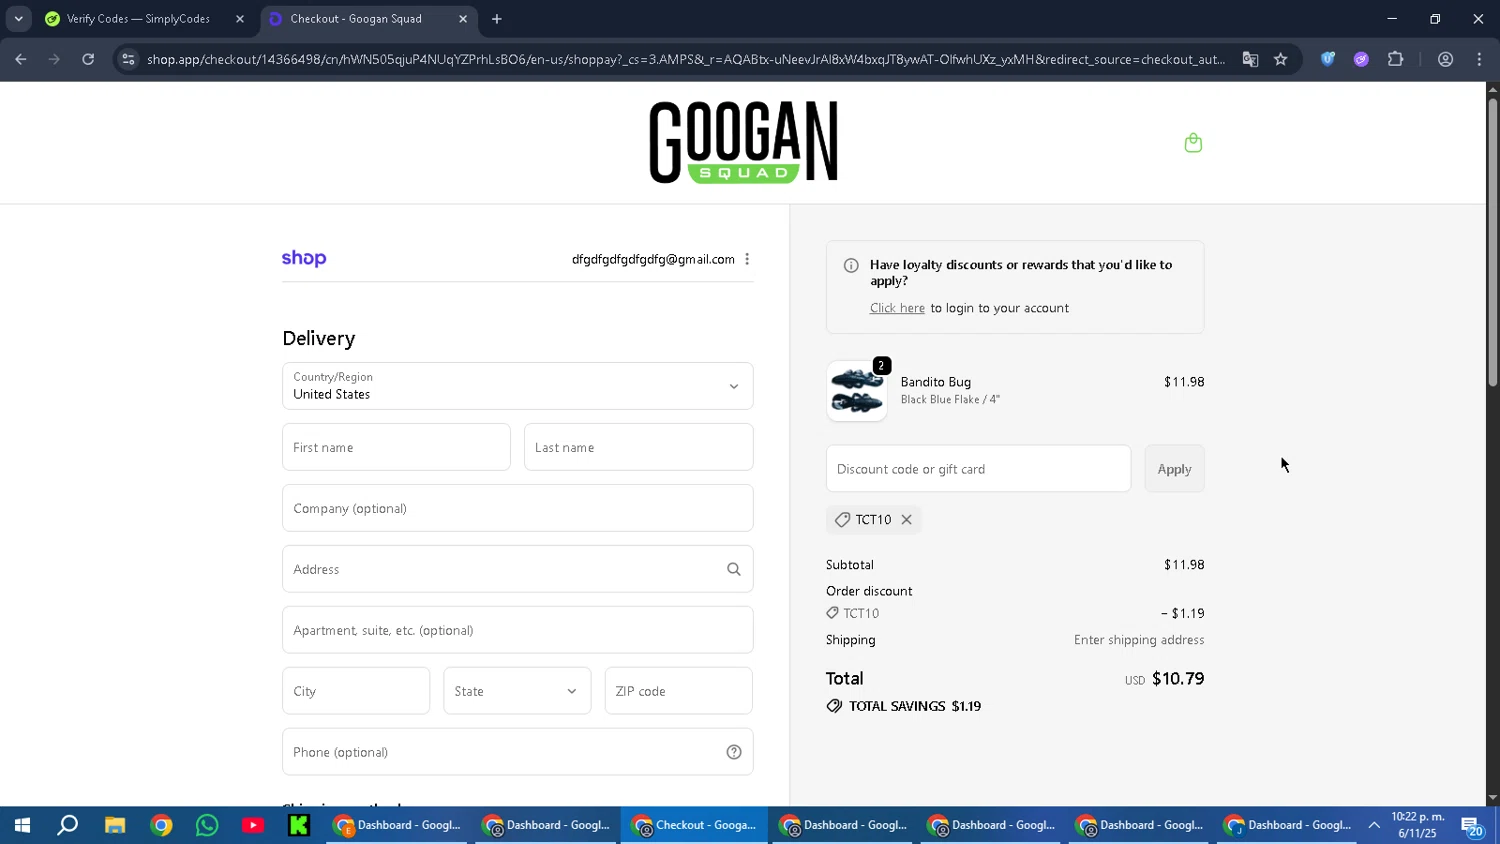Expand the Country/Region dropdown
1500x844 pixels.
pos(517,386)
